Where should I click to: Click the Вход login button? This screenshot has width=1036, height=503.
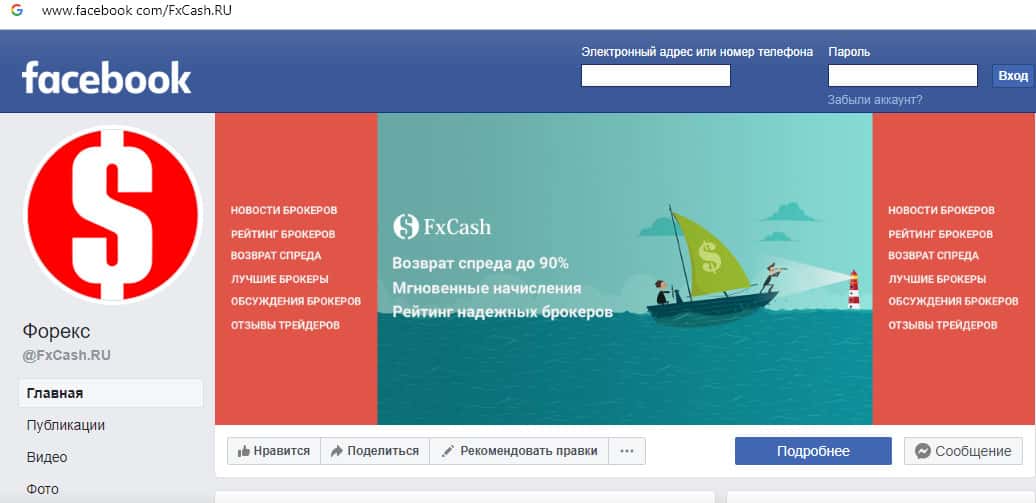pyautogui.click(x=1013, y=76)
